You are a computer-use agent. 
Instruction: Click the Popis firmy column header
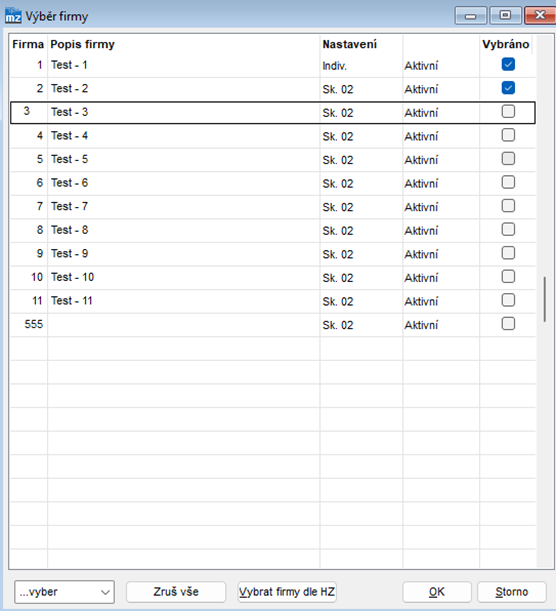click(x=83, y=44)
